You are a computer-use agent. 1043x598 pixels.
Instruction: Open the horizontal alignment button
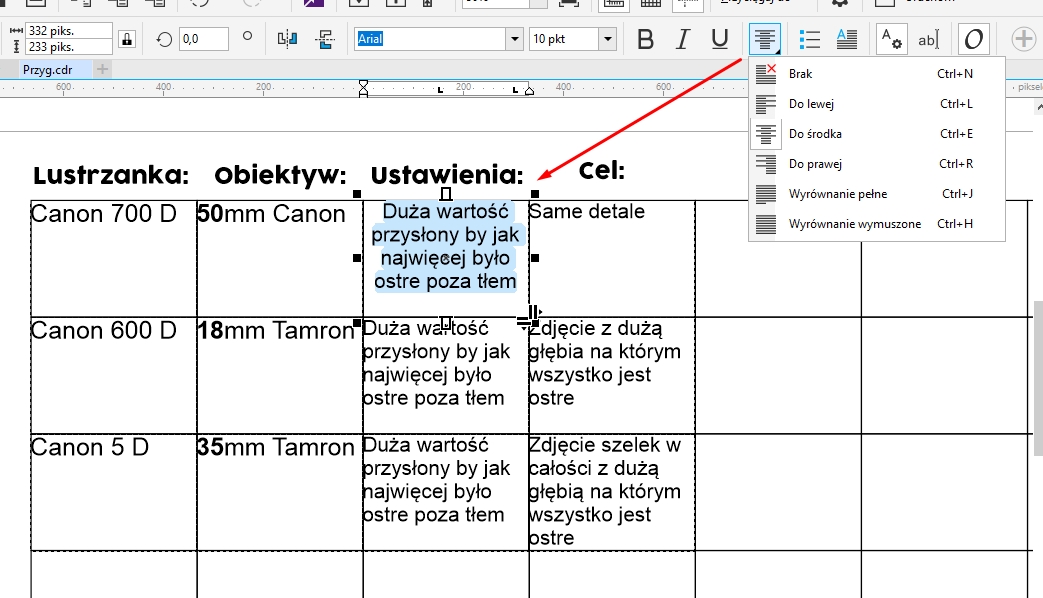pos(765,40)
